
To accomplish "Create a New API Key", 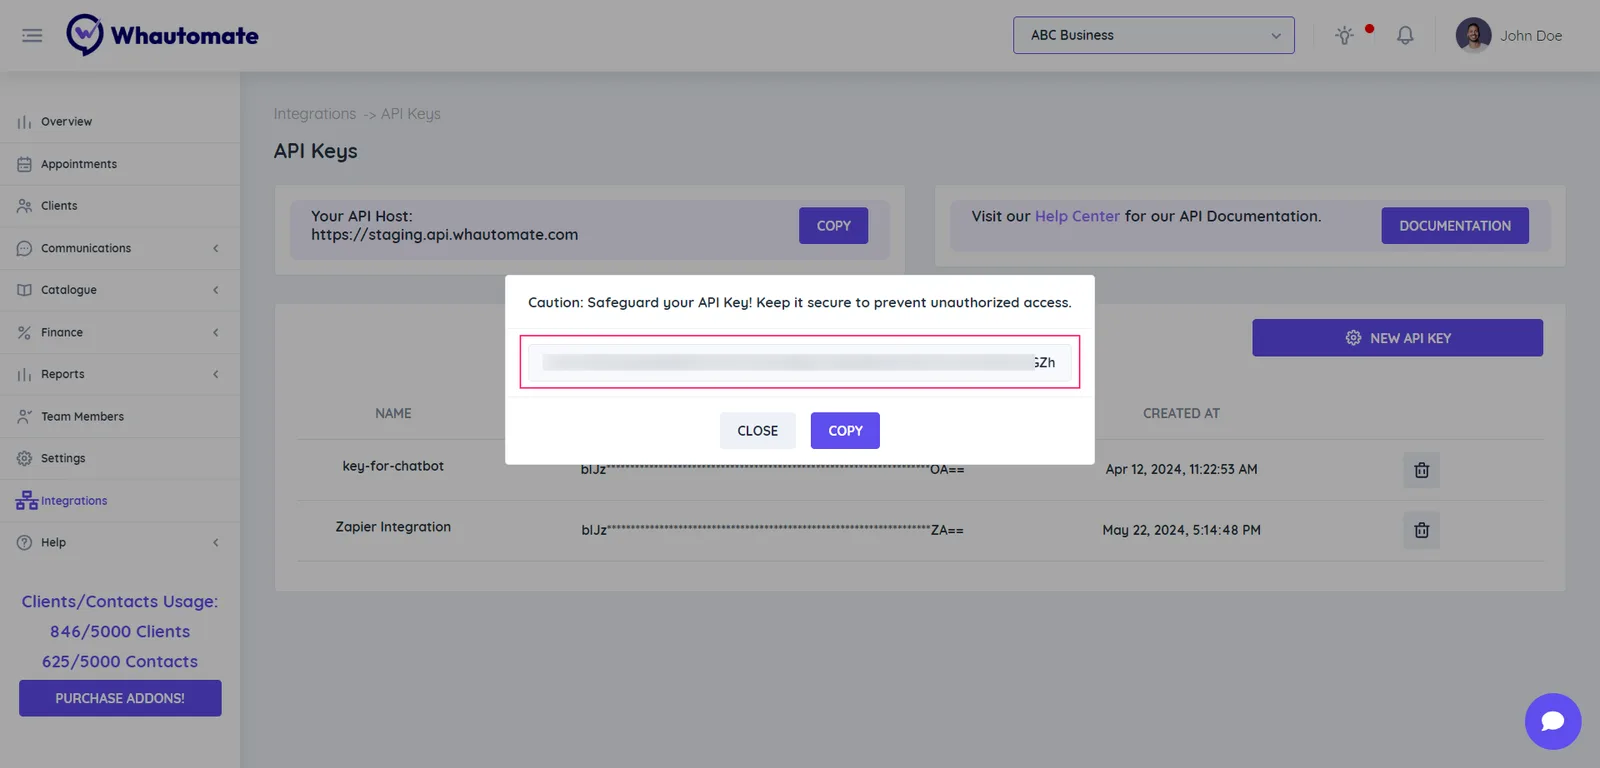I will click(1397, 338).
